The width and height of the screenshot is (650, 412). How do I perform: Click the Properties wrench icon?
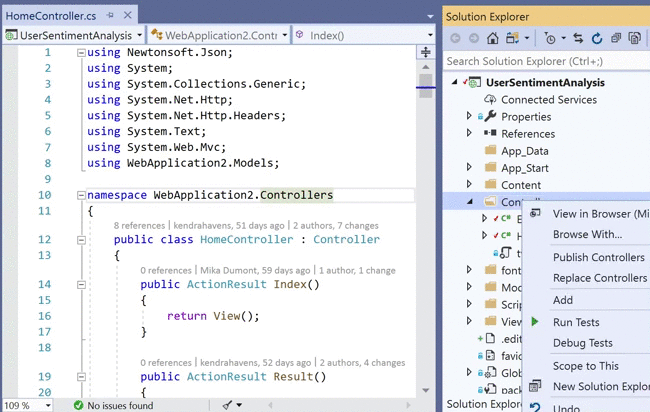(x=490, y=116)
